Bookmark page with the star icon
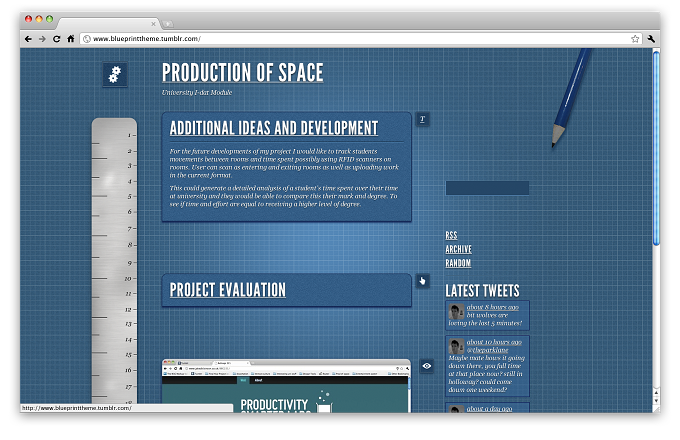 [635, 39]
